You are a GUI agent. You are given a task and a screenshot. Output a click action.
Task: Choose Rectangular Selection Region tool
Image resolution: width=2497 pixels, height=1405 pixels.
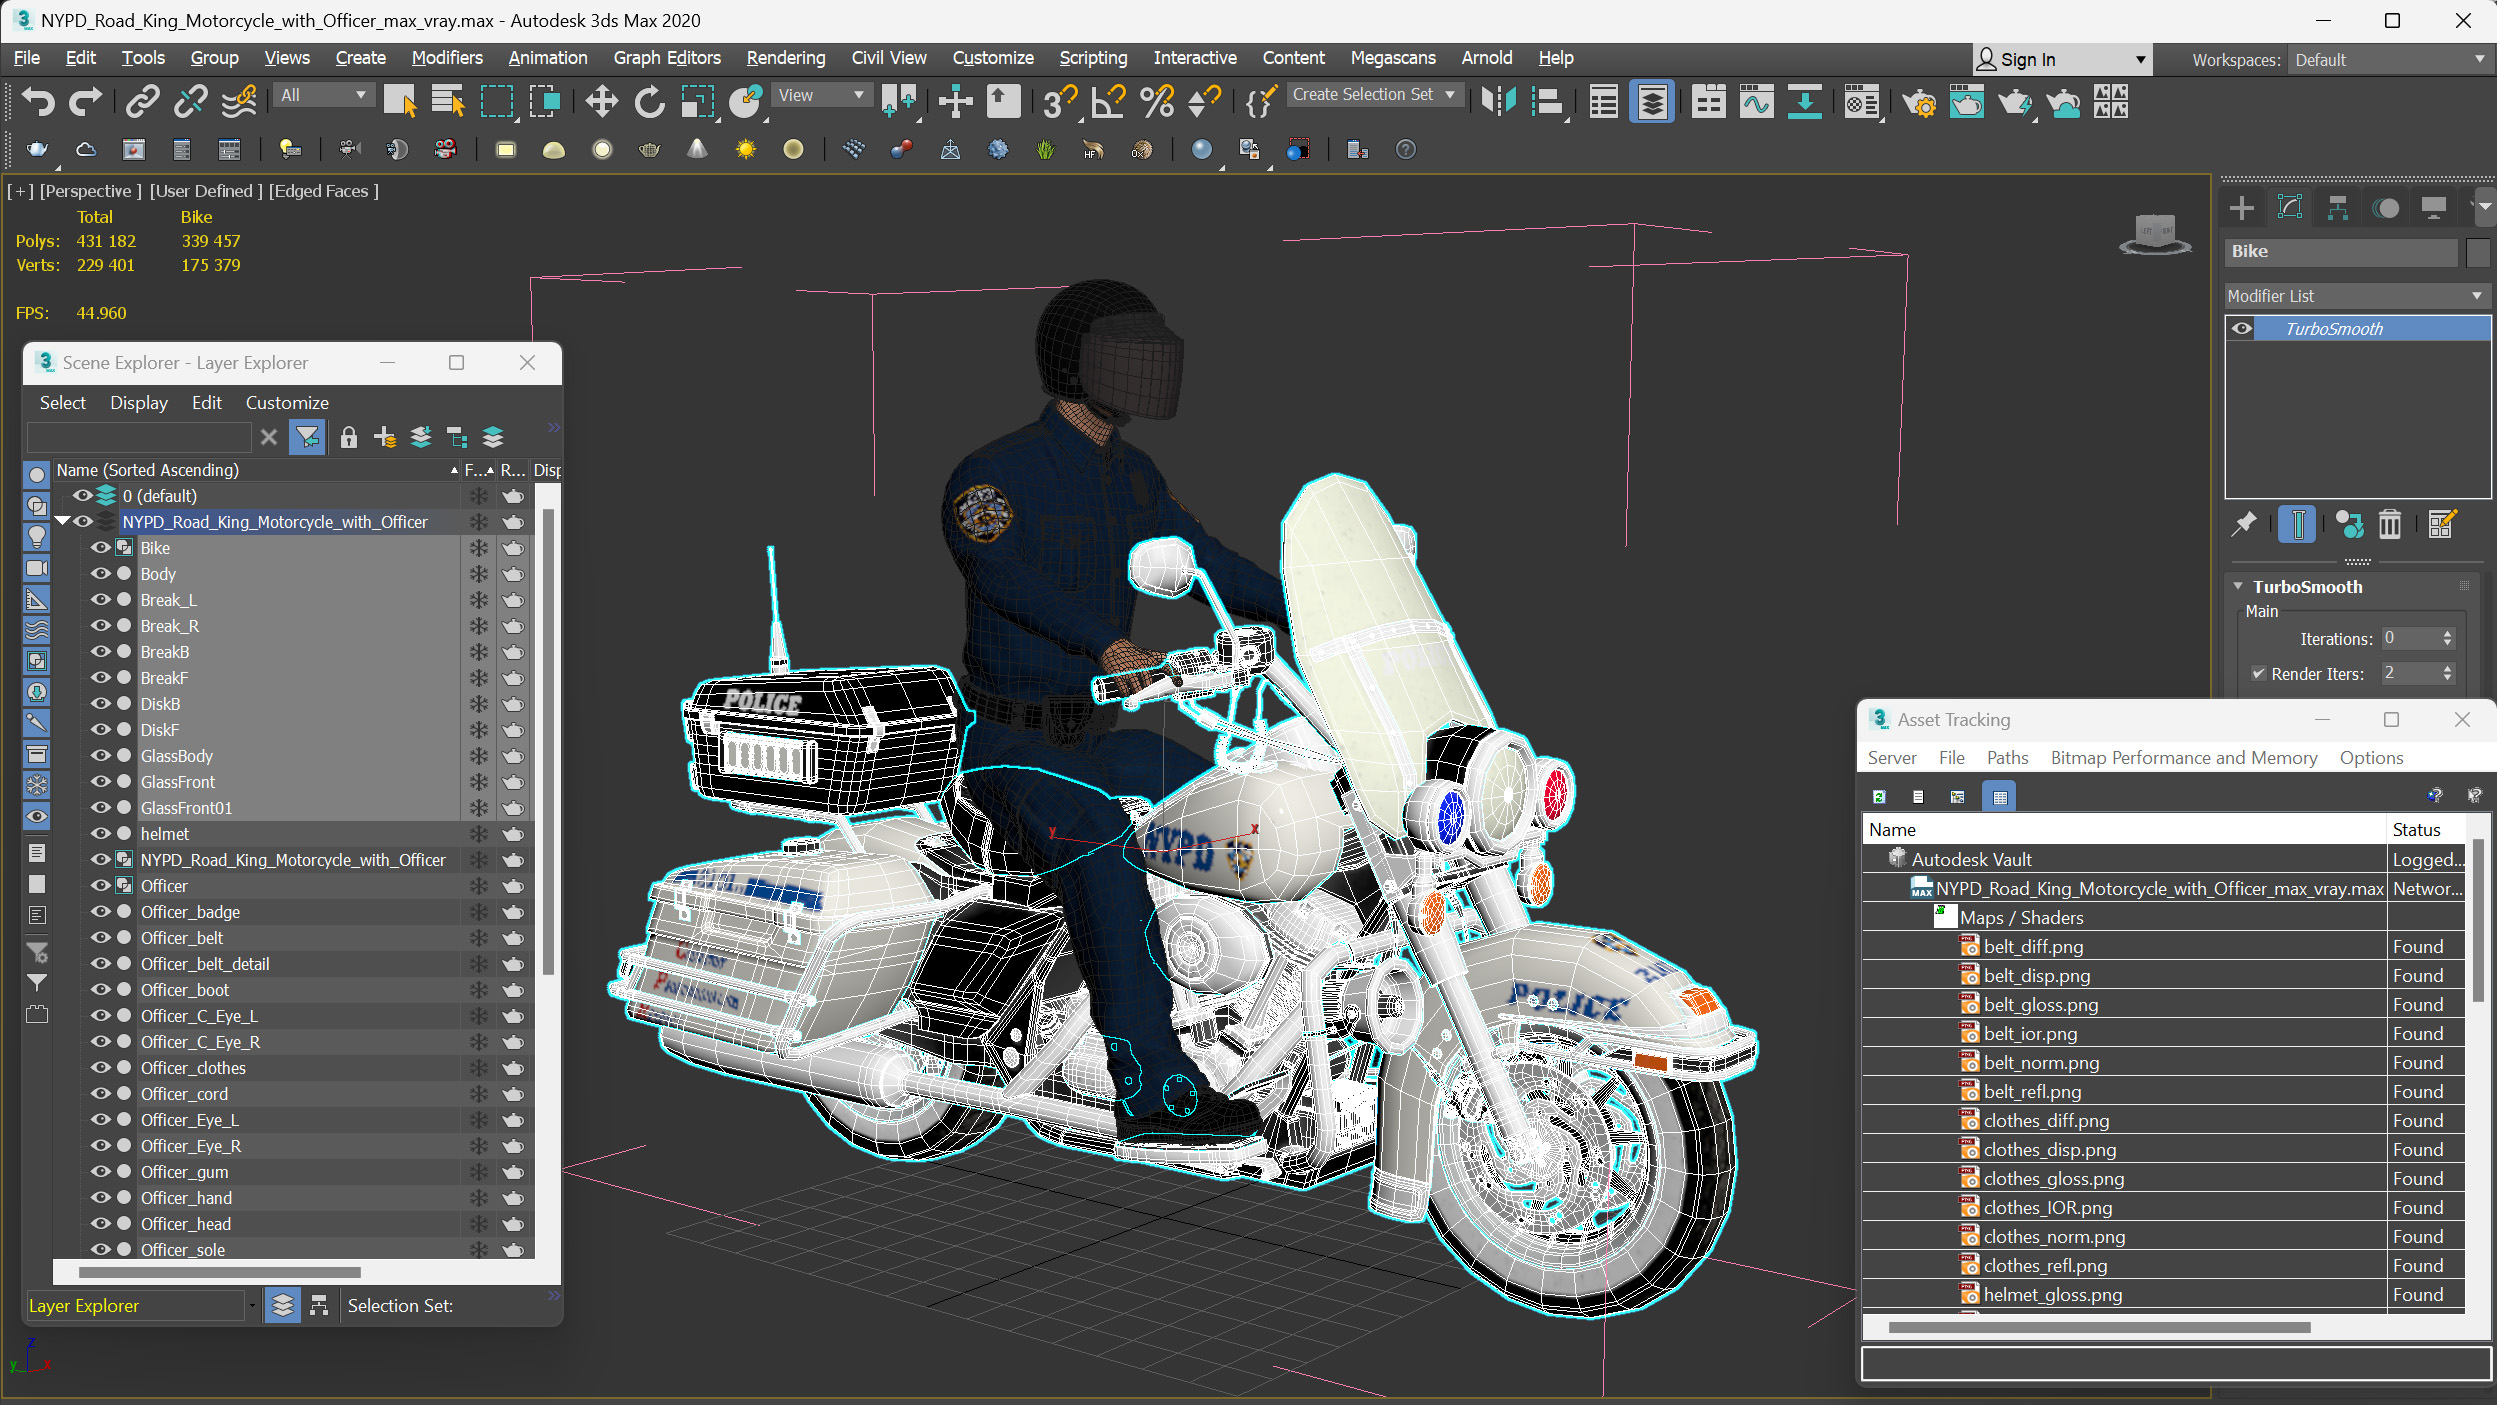point(497,101)
